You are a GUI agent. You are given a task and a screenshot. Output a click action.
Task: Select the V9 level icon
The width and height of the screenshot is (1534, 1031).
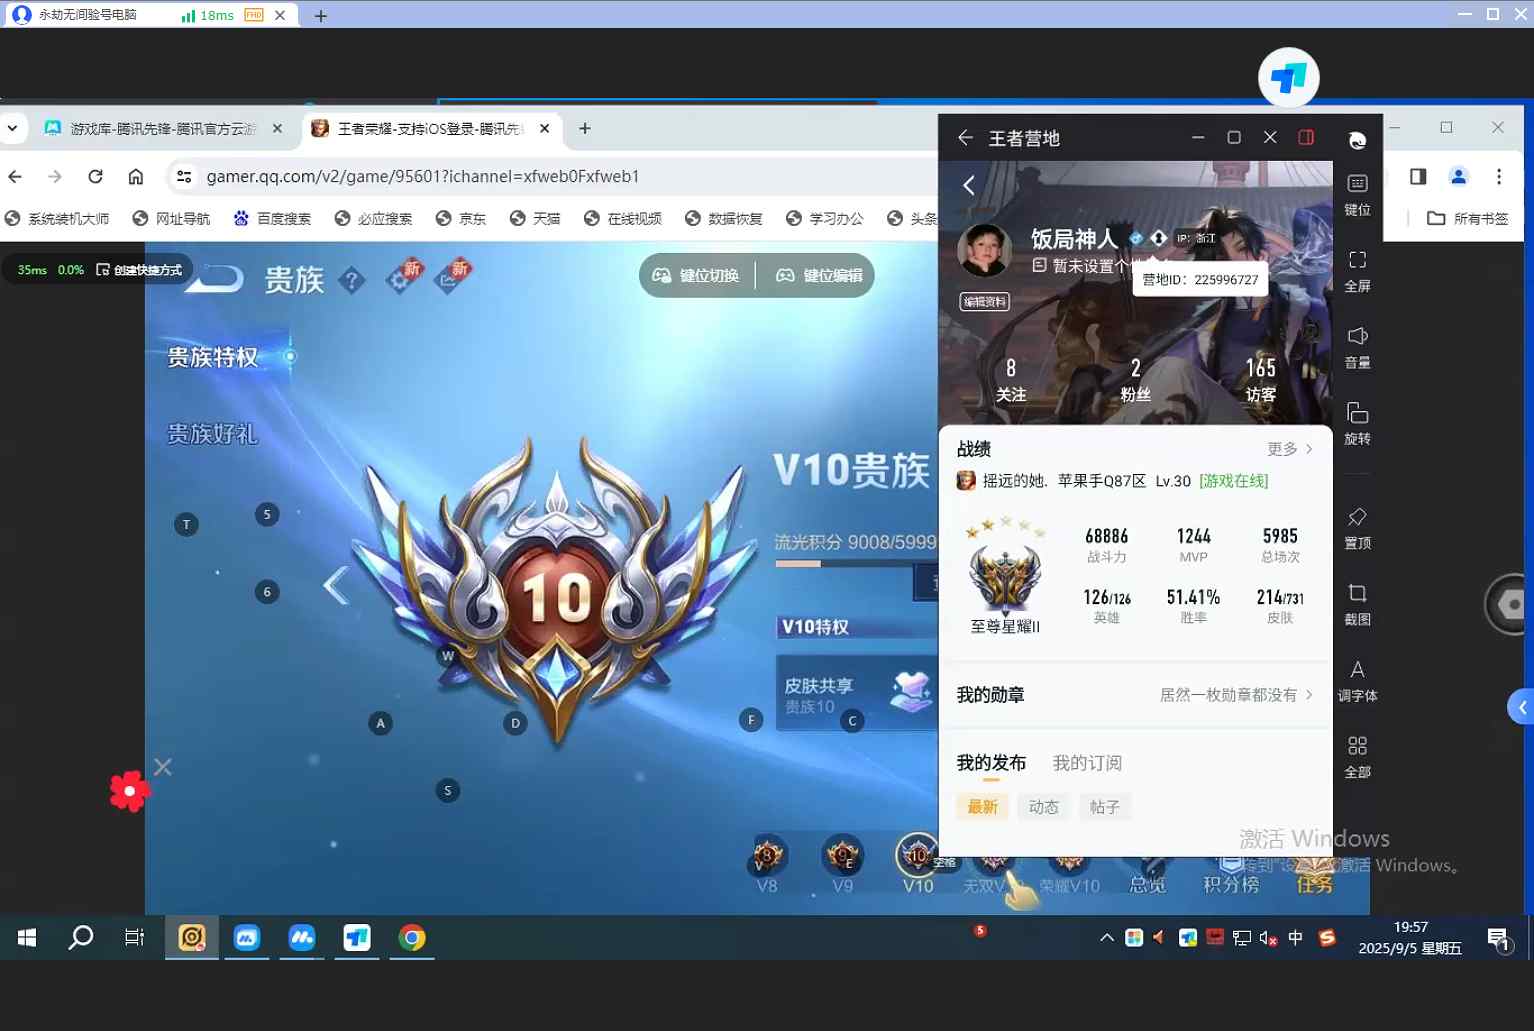point(843,865)
